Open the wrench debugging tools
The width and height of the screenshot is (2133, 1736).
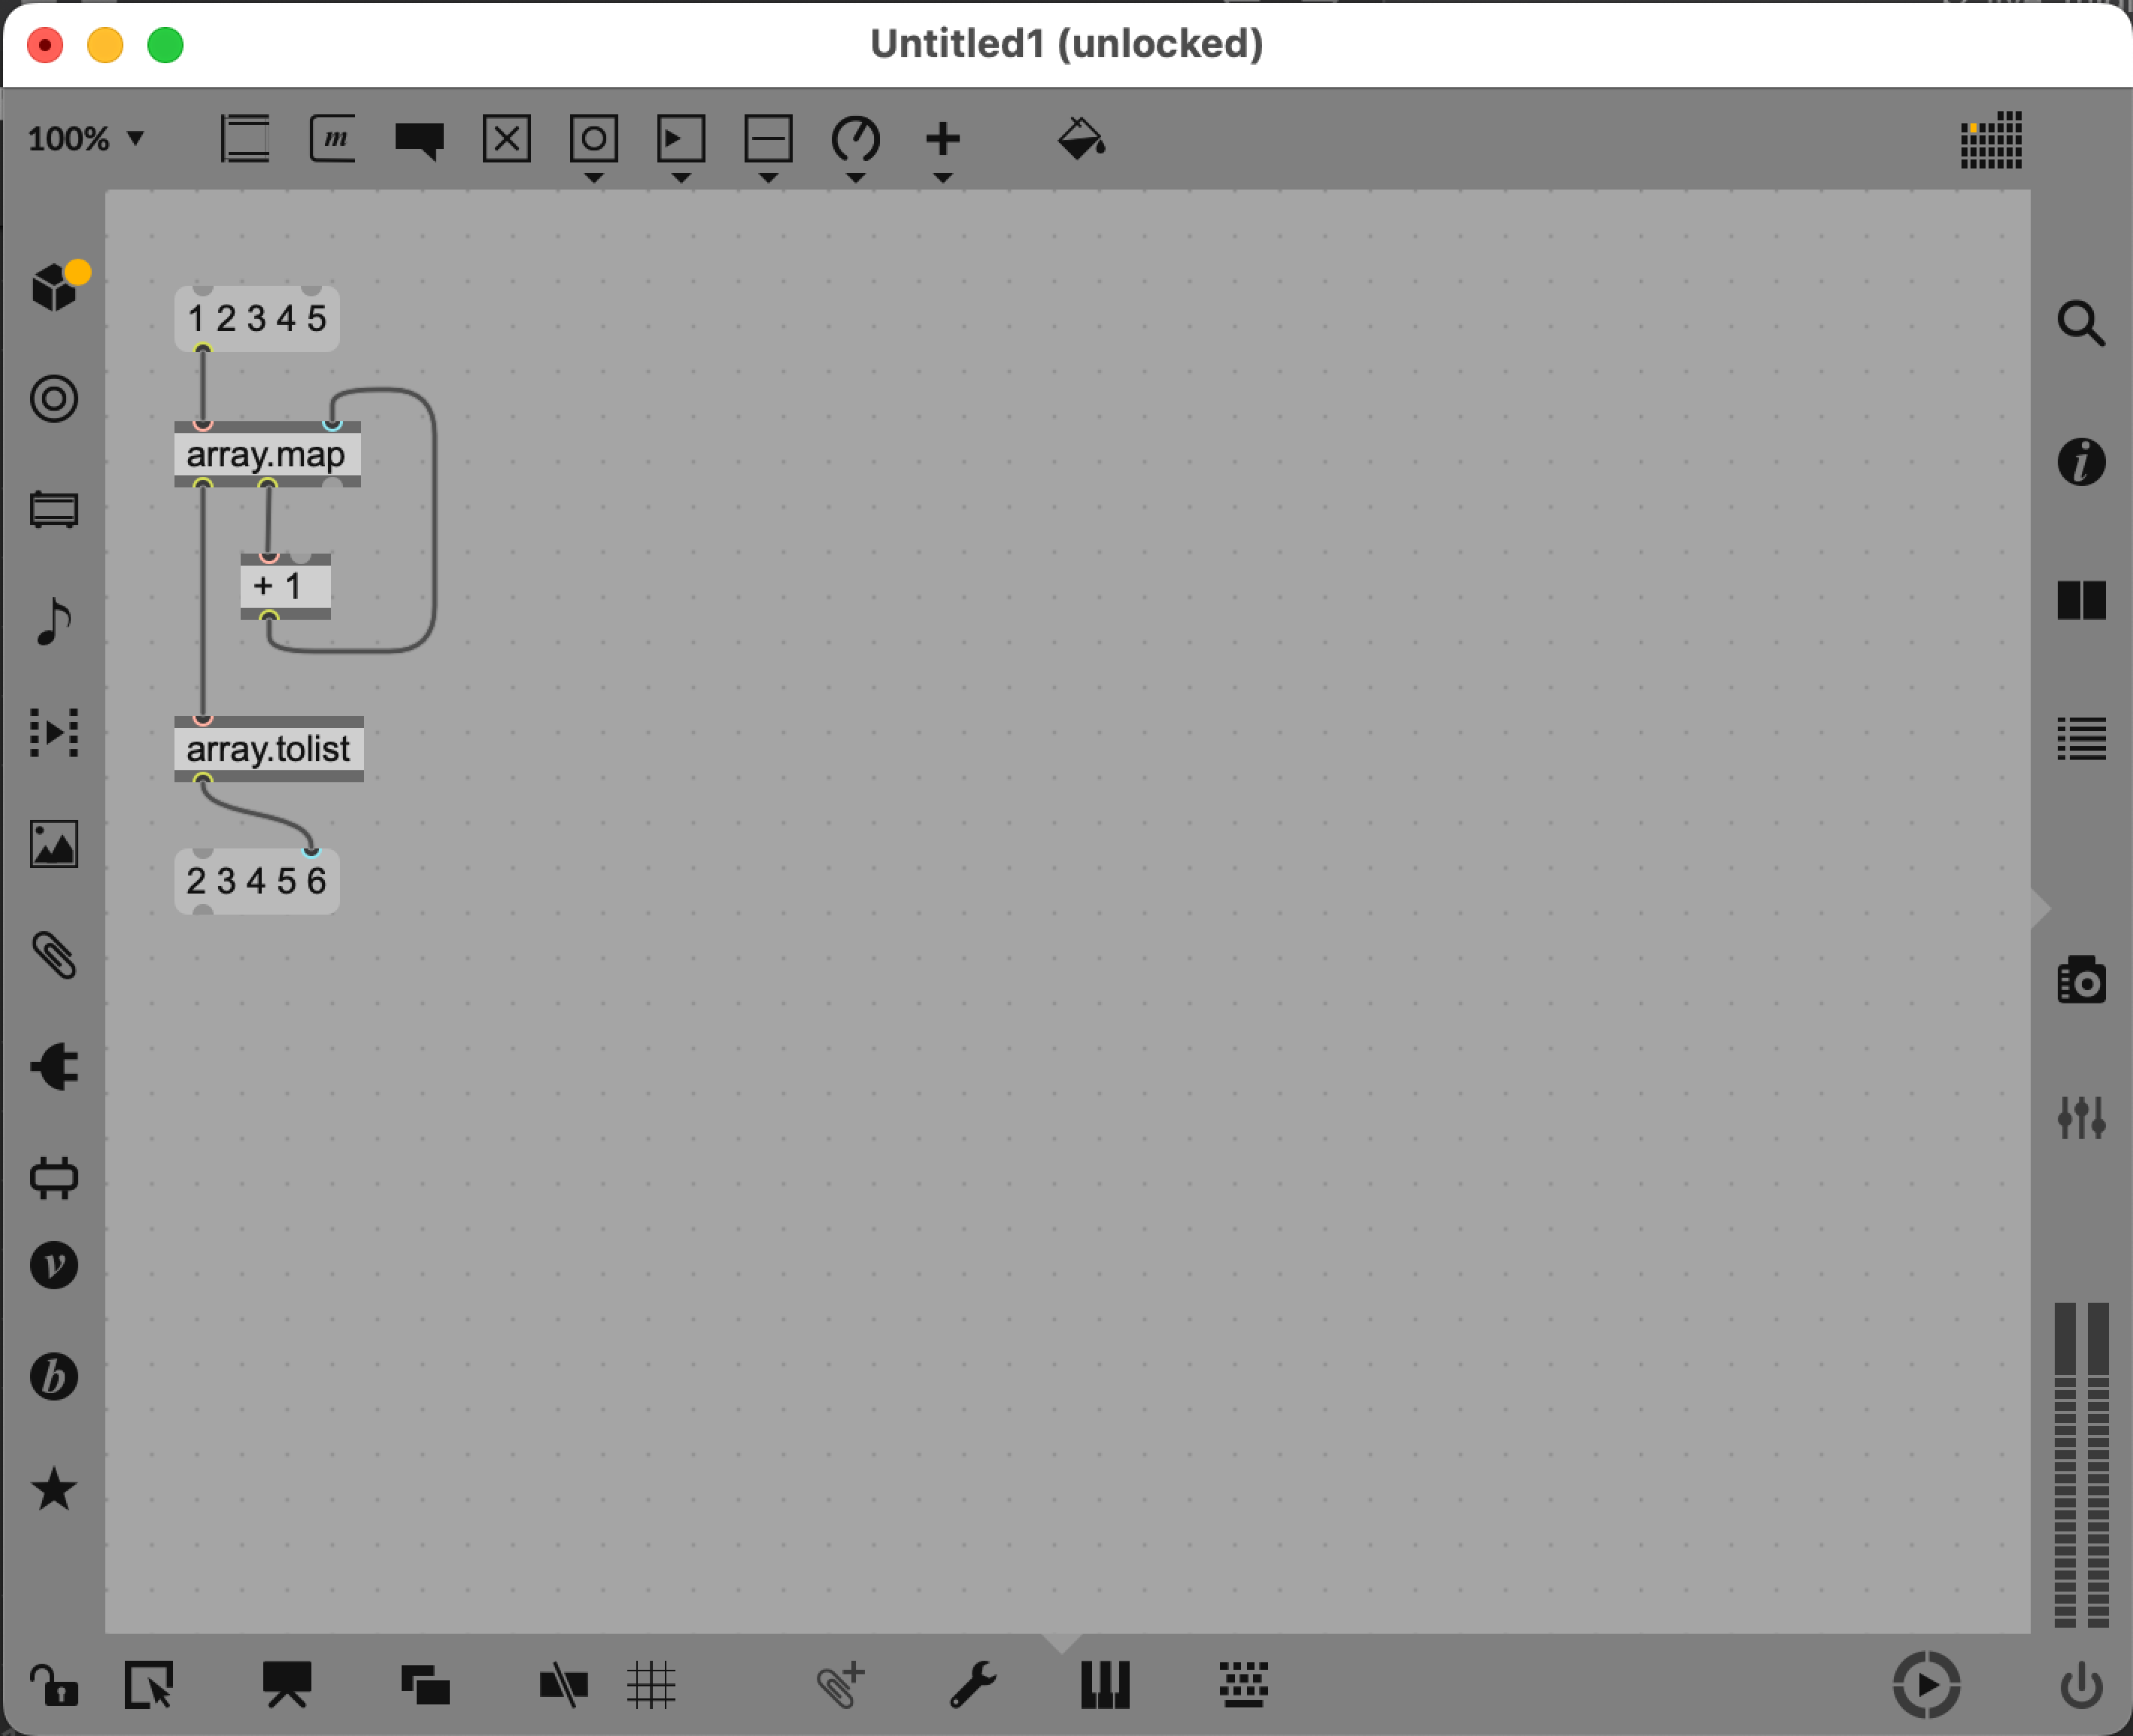(x=972, y=1685)
